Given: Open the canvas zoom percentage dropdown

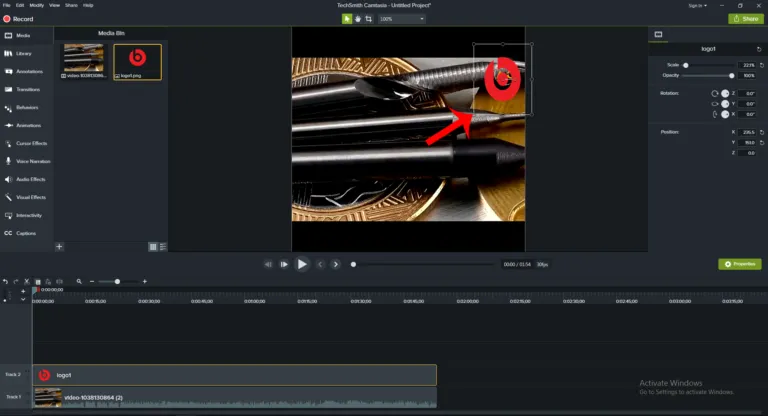Looking at the screenshot, I should click(401, 18).
